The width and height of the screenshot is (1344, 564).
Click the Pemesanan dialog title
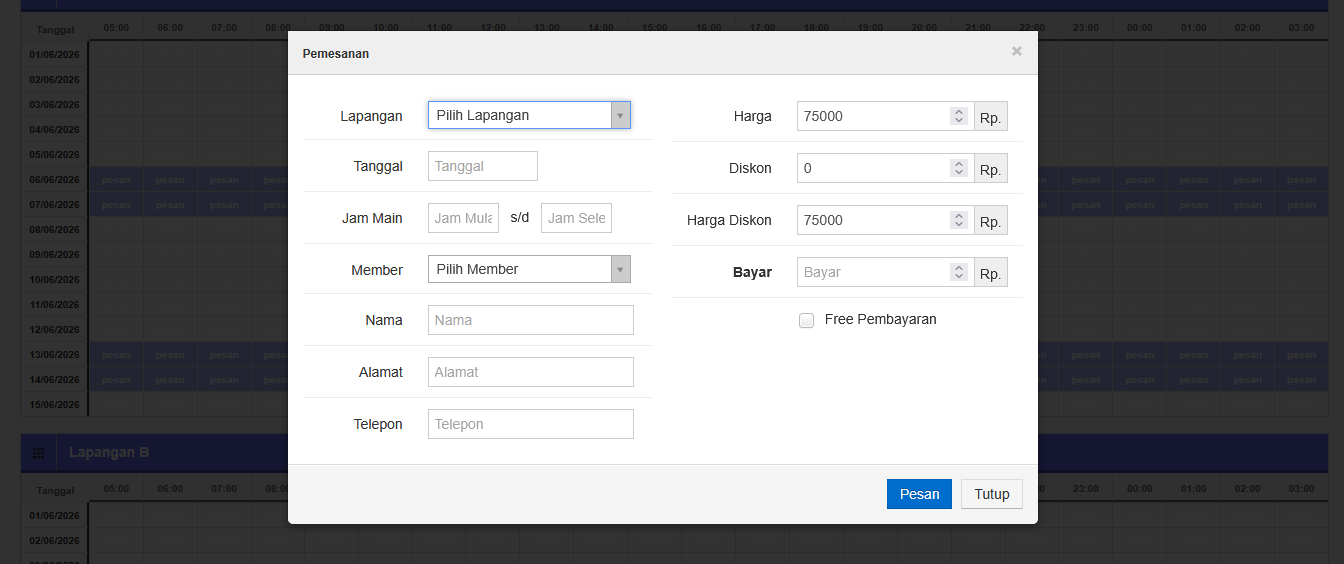coord(336,54)
